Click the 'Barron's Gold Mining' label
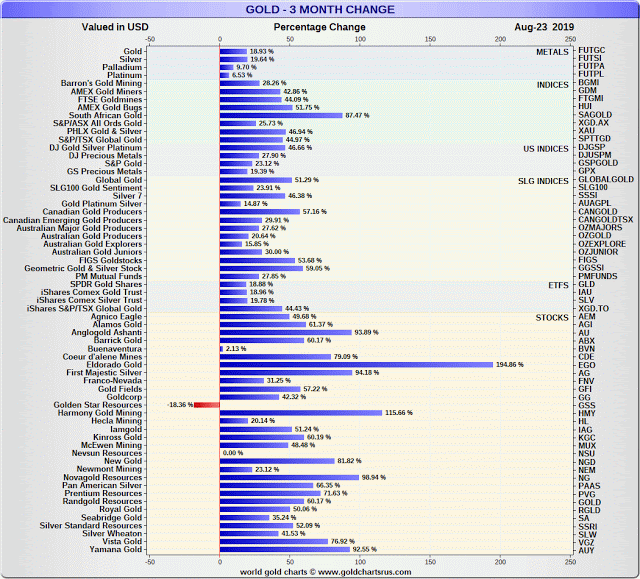 [101, 83]
